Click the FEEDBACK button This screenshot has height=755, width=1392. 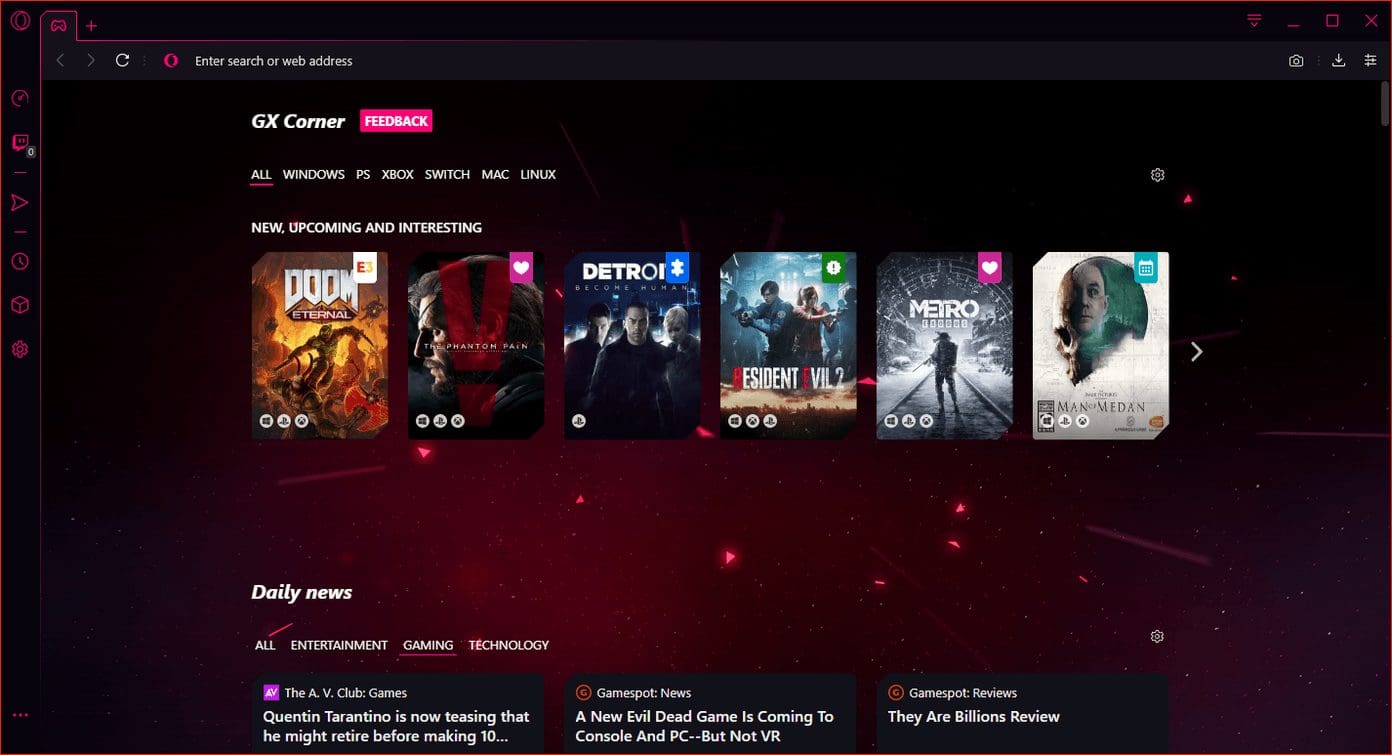396,121
